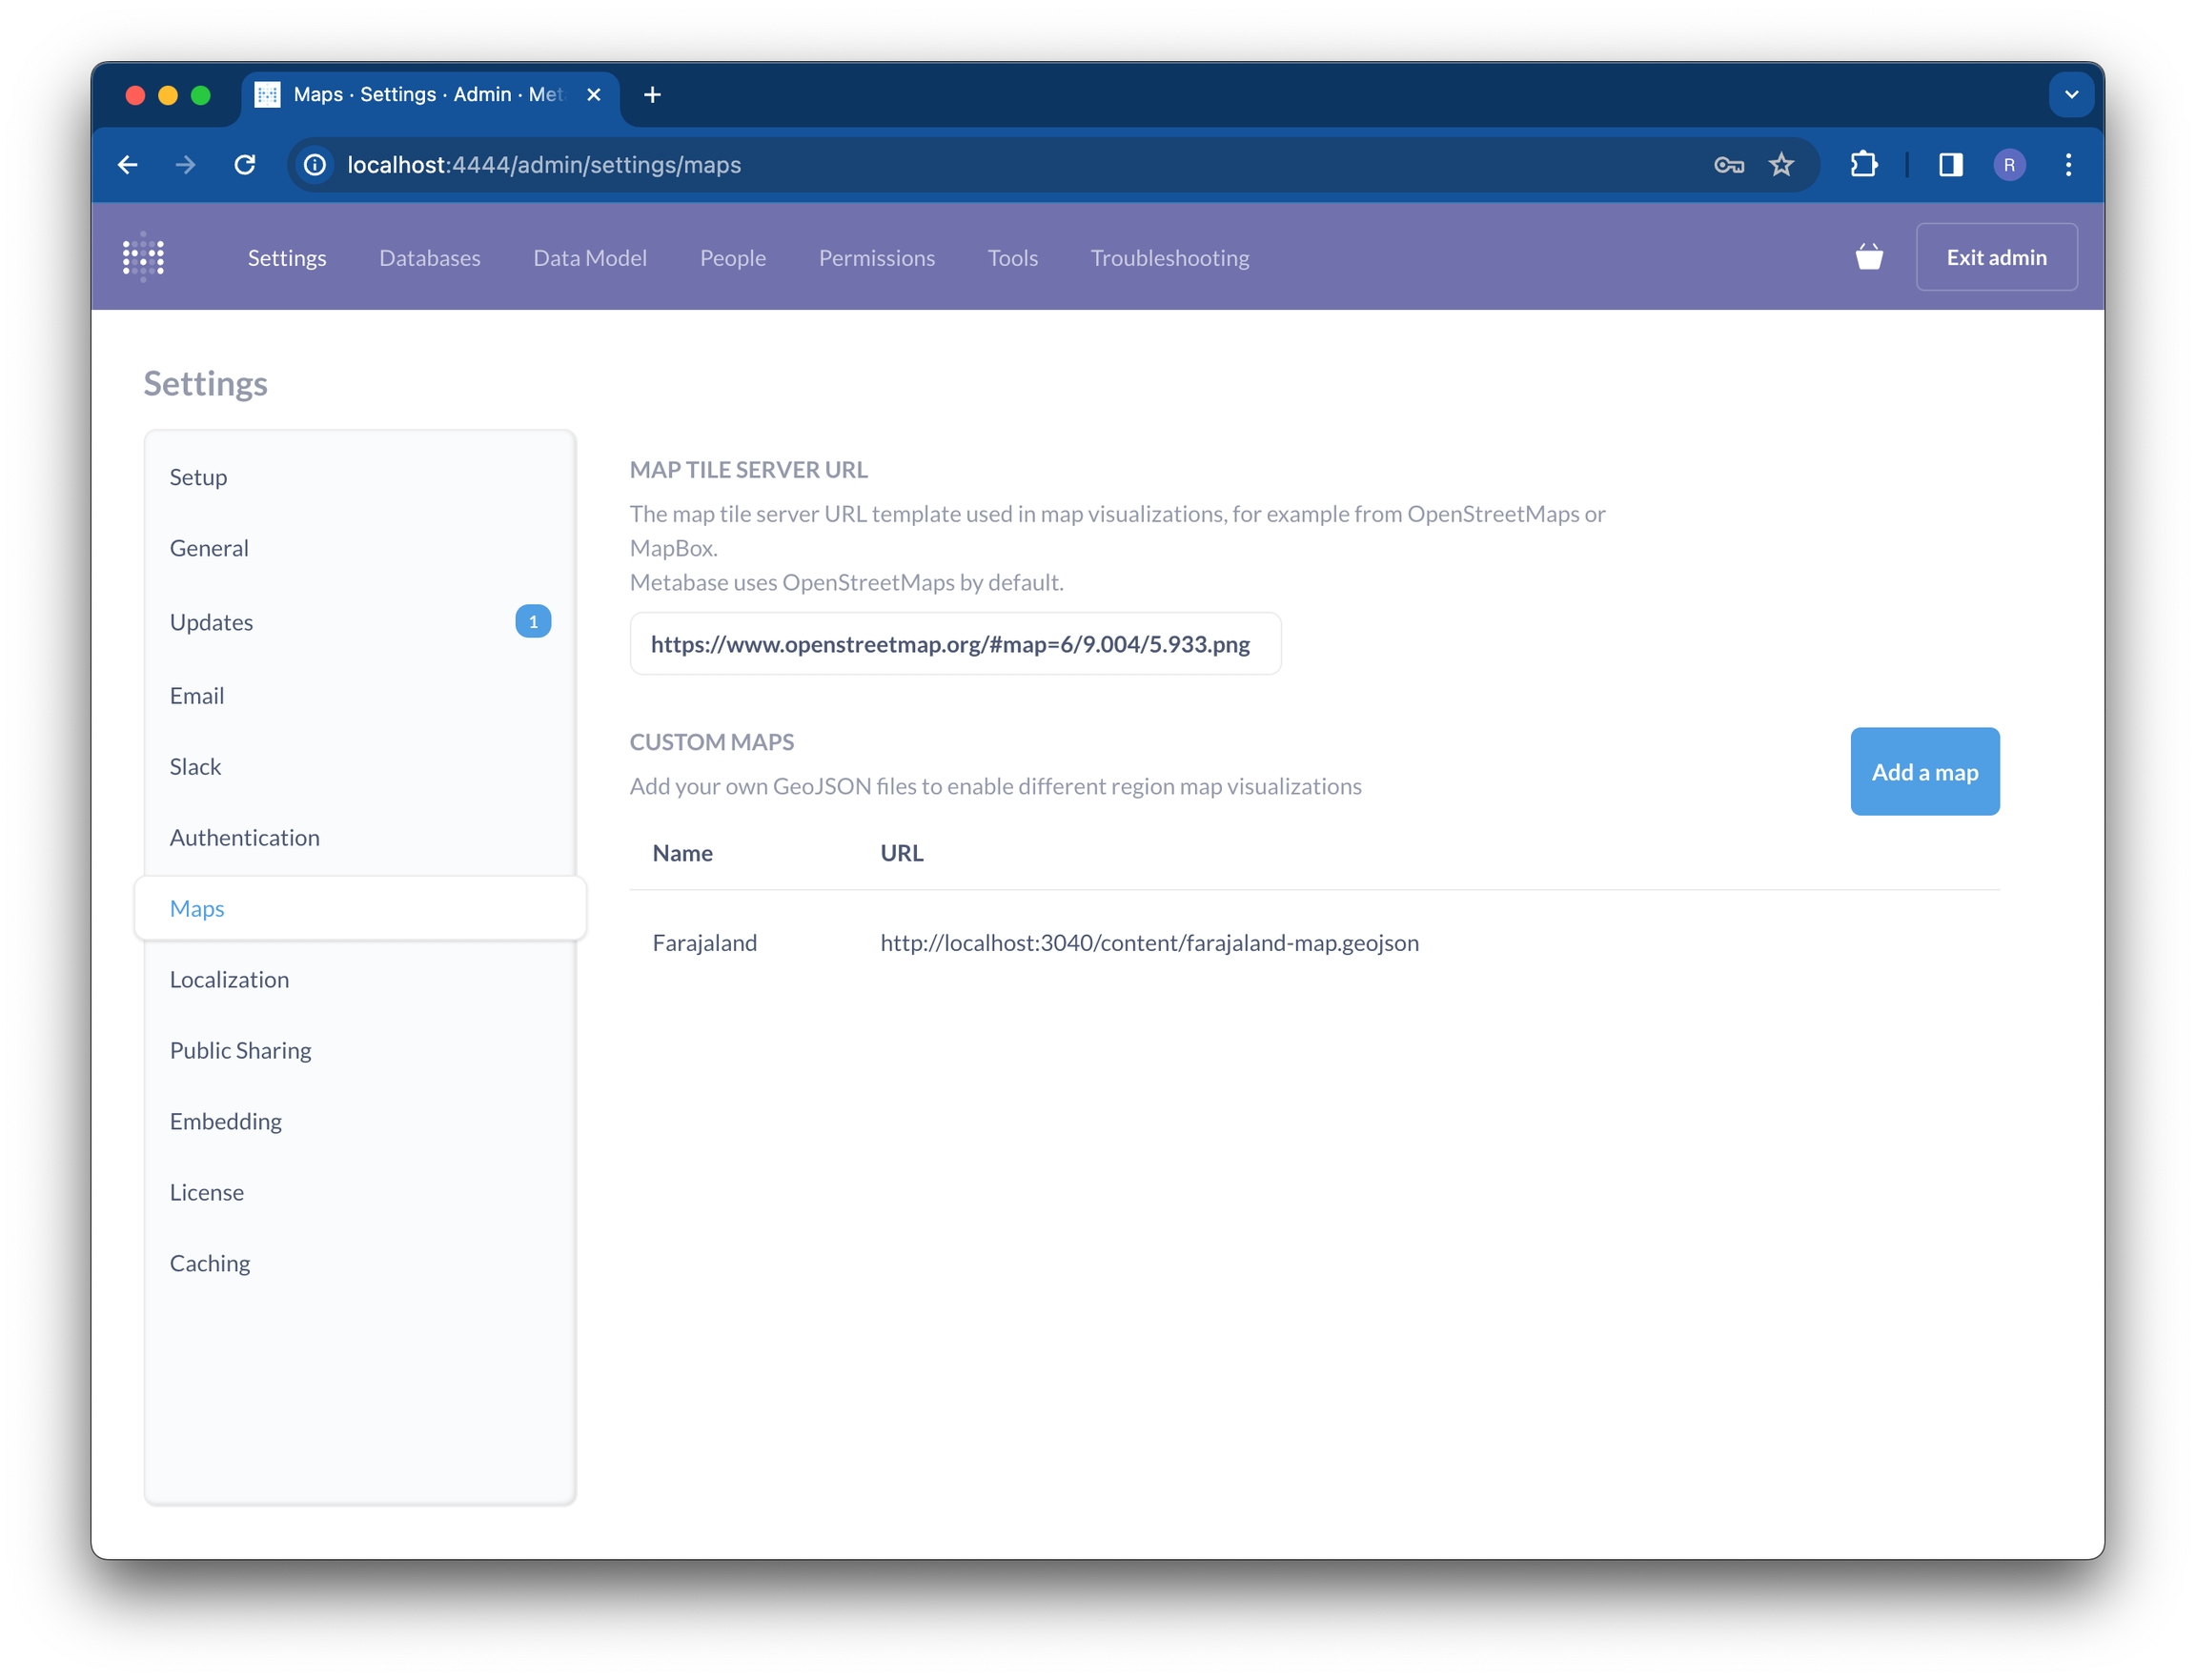
Task: Open the store basket icon
Action: tap(1868, 257)
